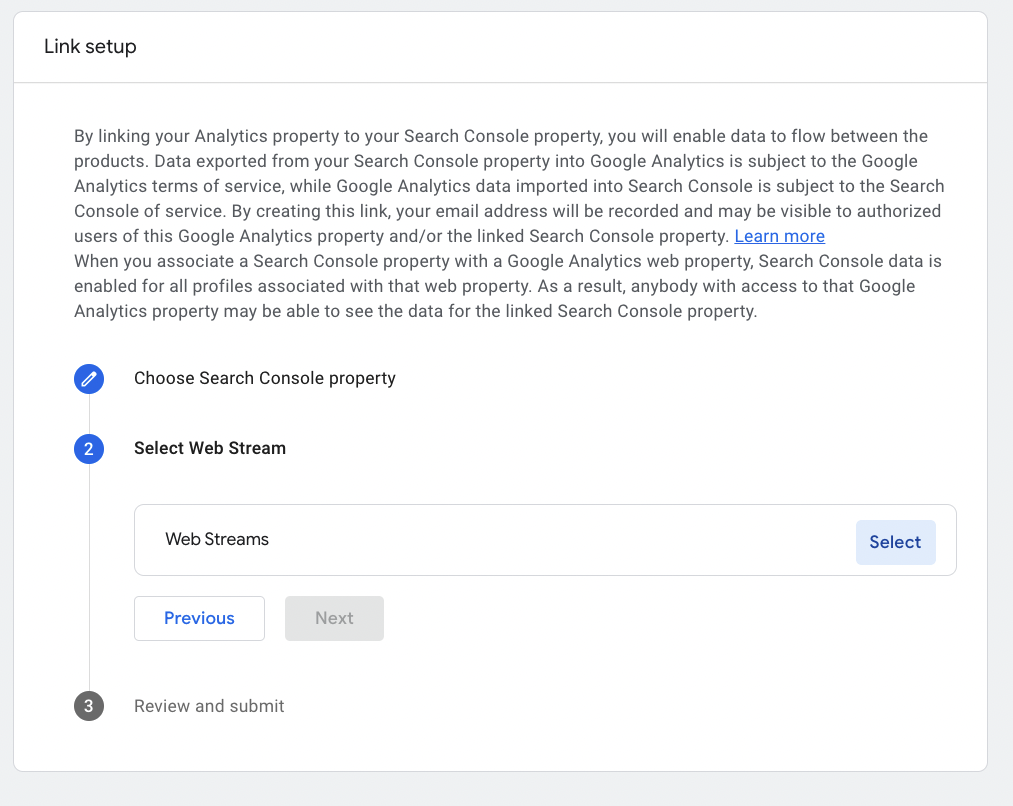
Task: Click the paragraph starting 'When you associate'
Action: pos(500,286)
